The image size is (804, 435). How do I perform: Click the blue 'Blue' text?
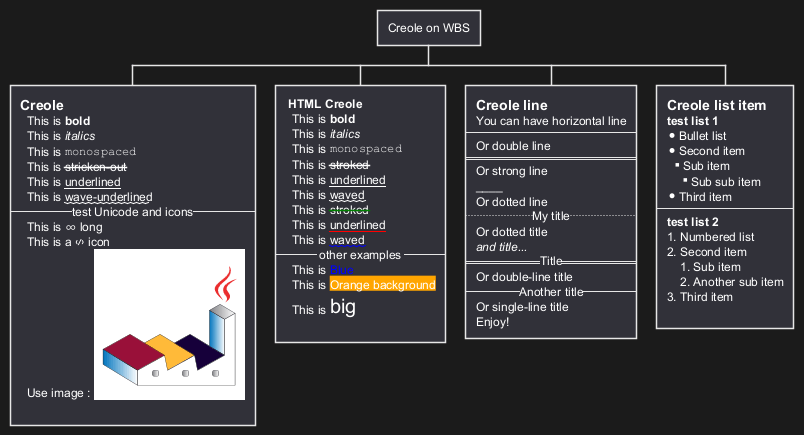pyautogui.click(x=341, y=270)
